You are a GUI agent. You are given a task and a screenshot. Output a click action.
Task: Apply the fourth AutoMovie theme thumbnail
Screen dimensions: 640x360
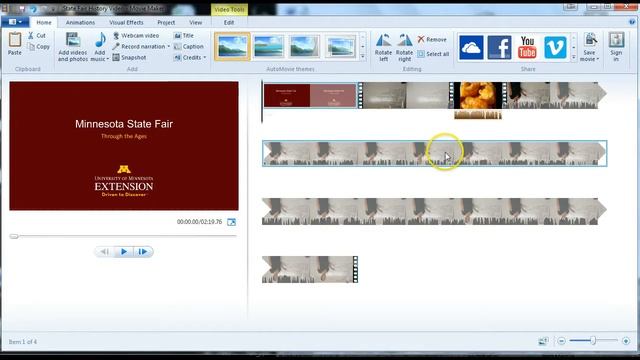tap(340, 47)
